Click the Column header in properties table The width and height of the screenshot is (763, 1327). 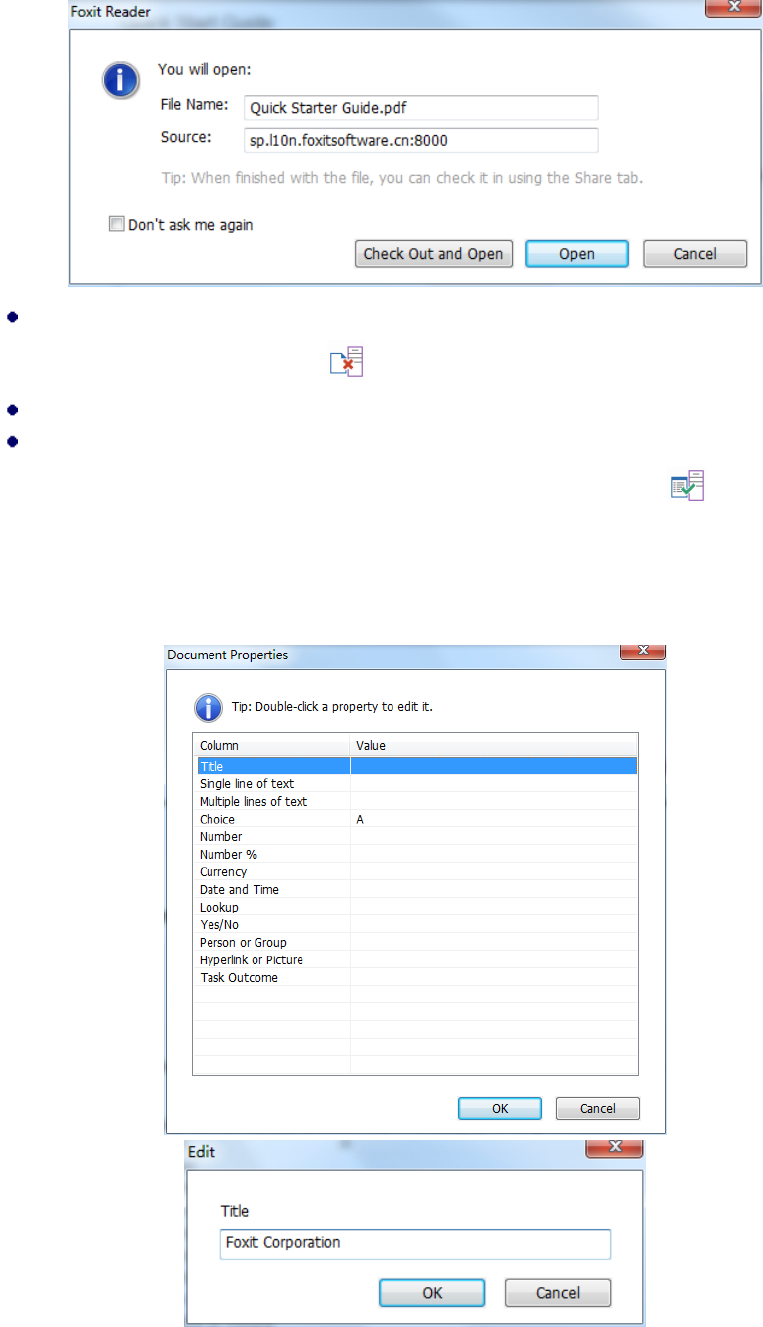click(x=271, y=745)
